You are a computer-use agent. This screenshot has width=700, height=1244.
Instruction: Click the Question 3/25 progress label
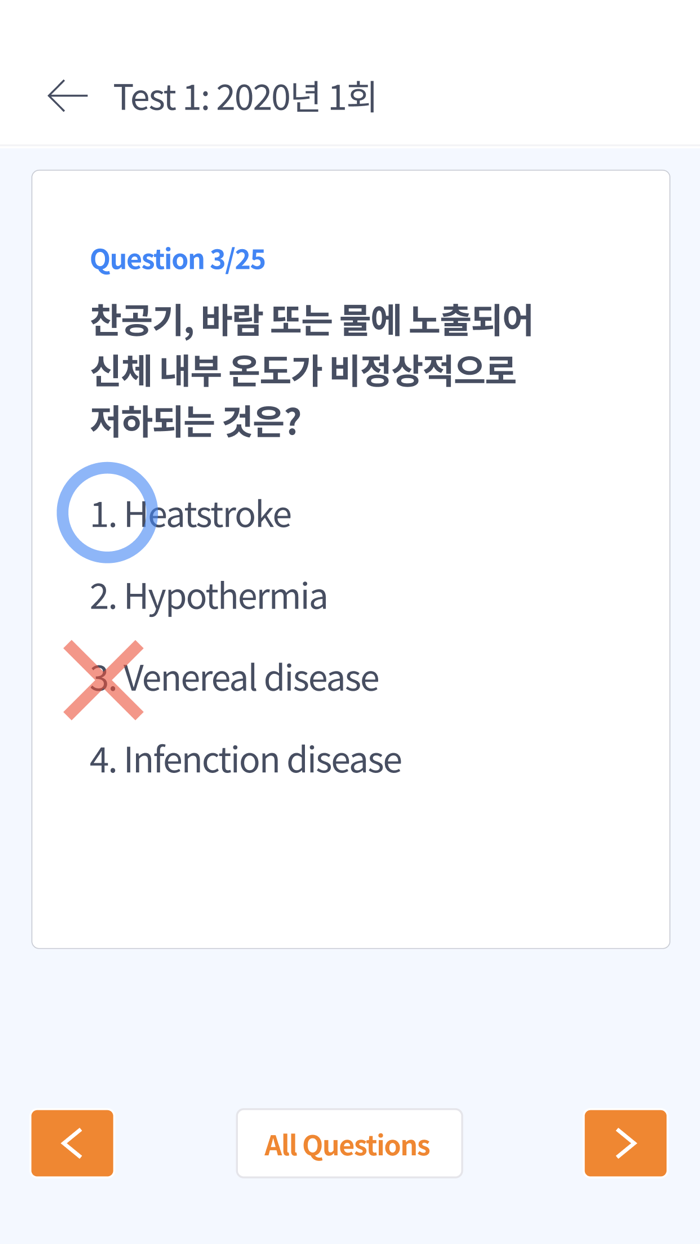coord(177,258)
